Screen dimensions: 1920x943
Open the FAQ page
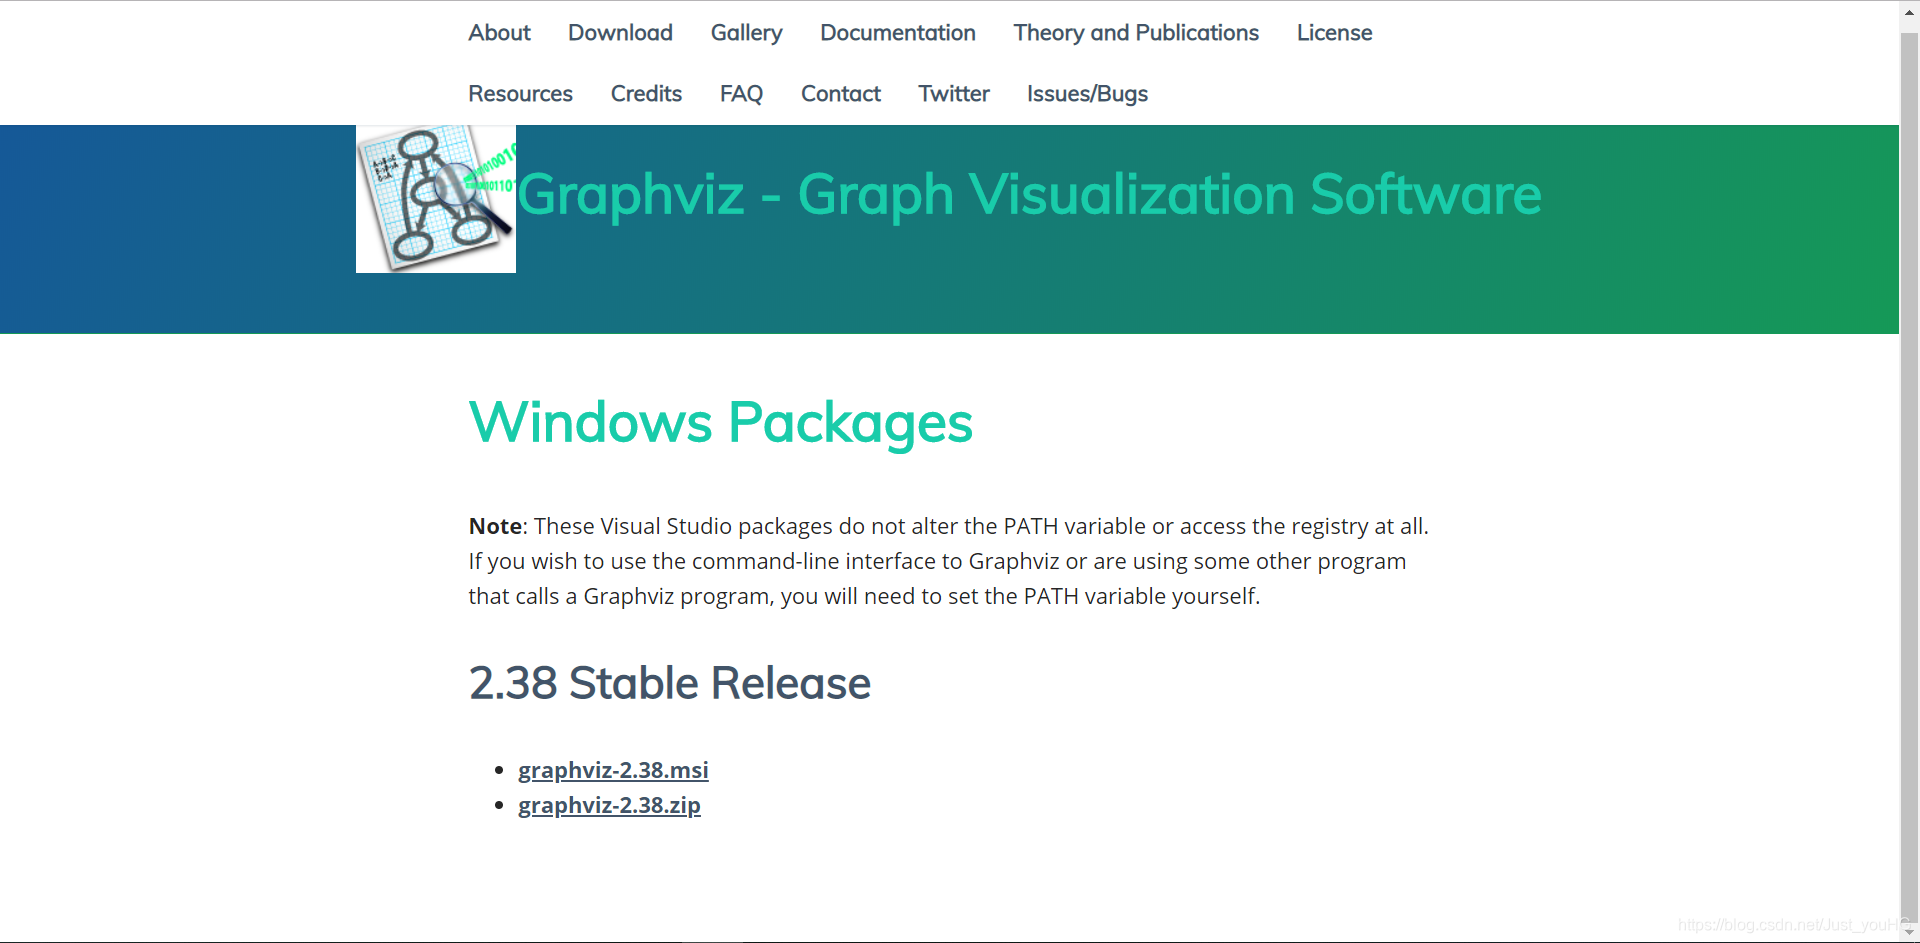741,93
